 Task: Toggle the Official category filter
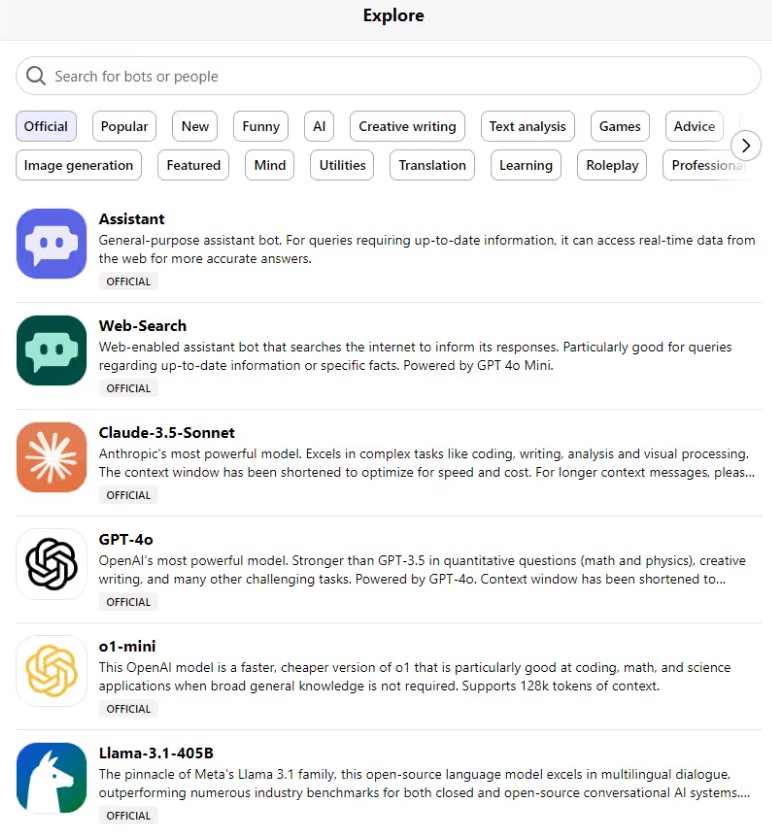(46, 126)
